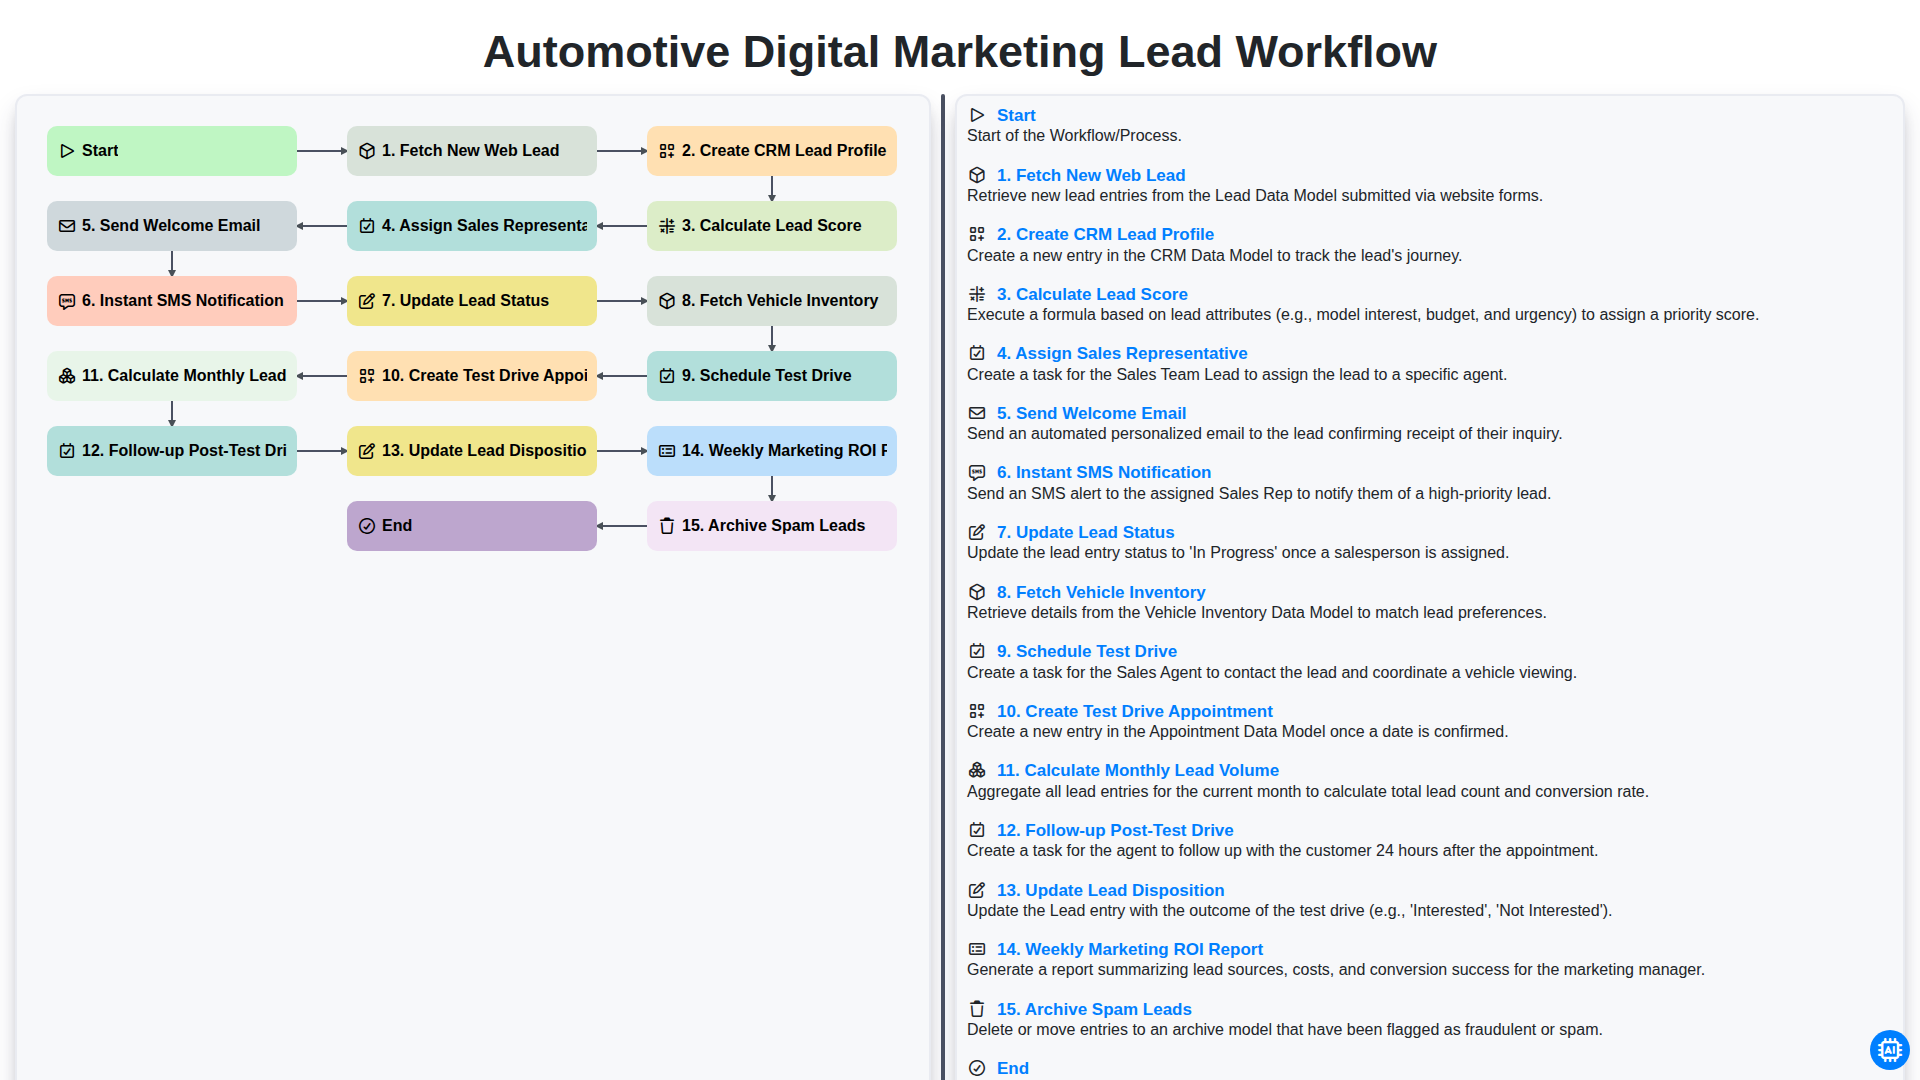
Task: Click the aggregate cubes icon in Calculate Monthly Lead node
Action: coord(67,376)
